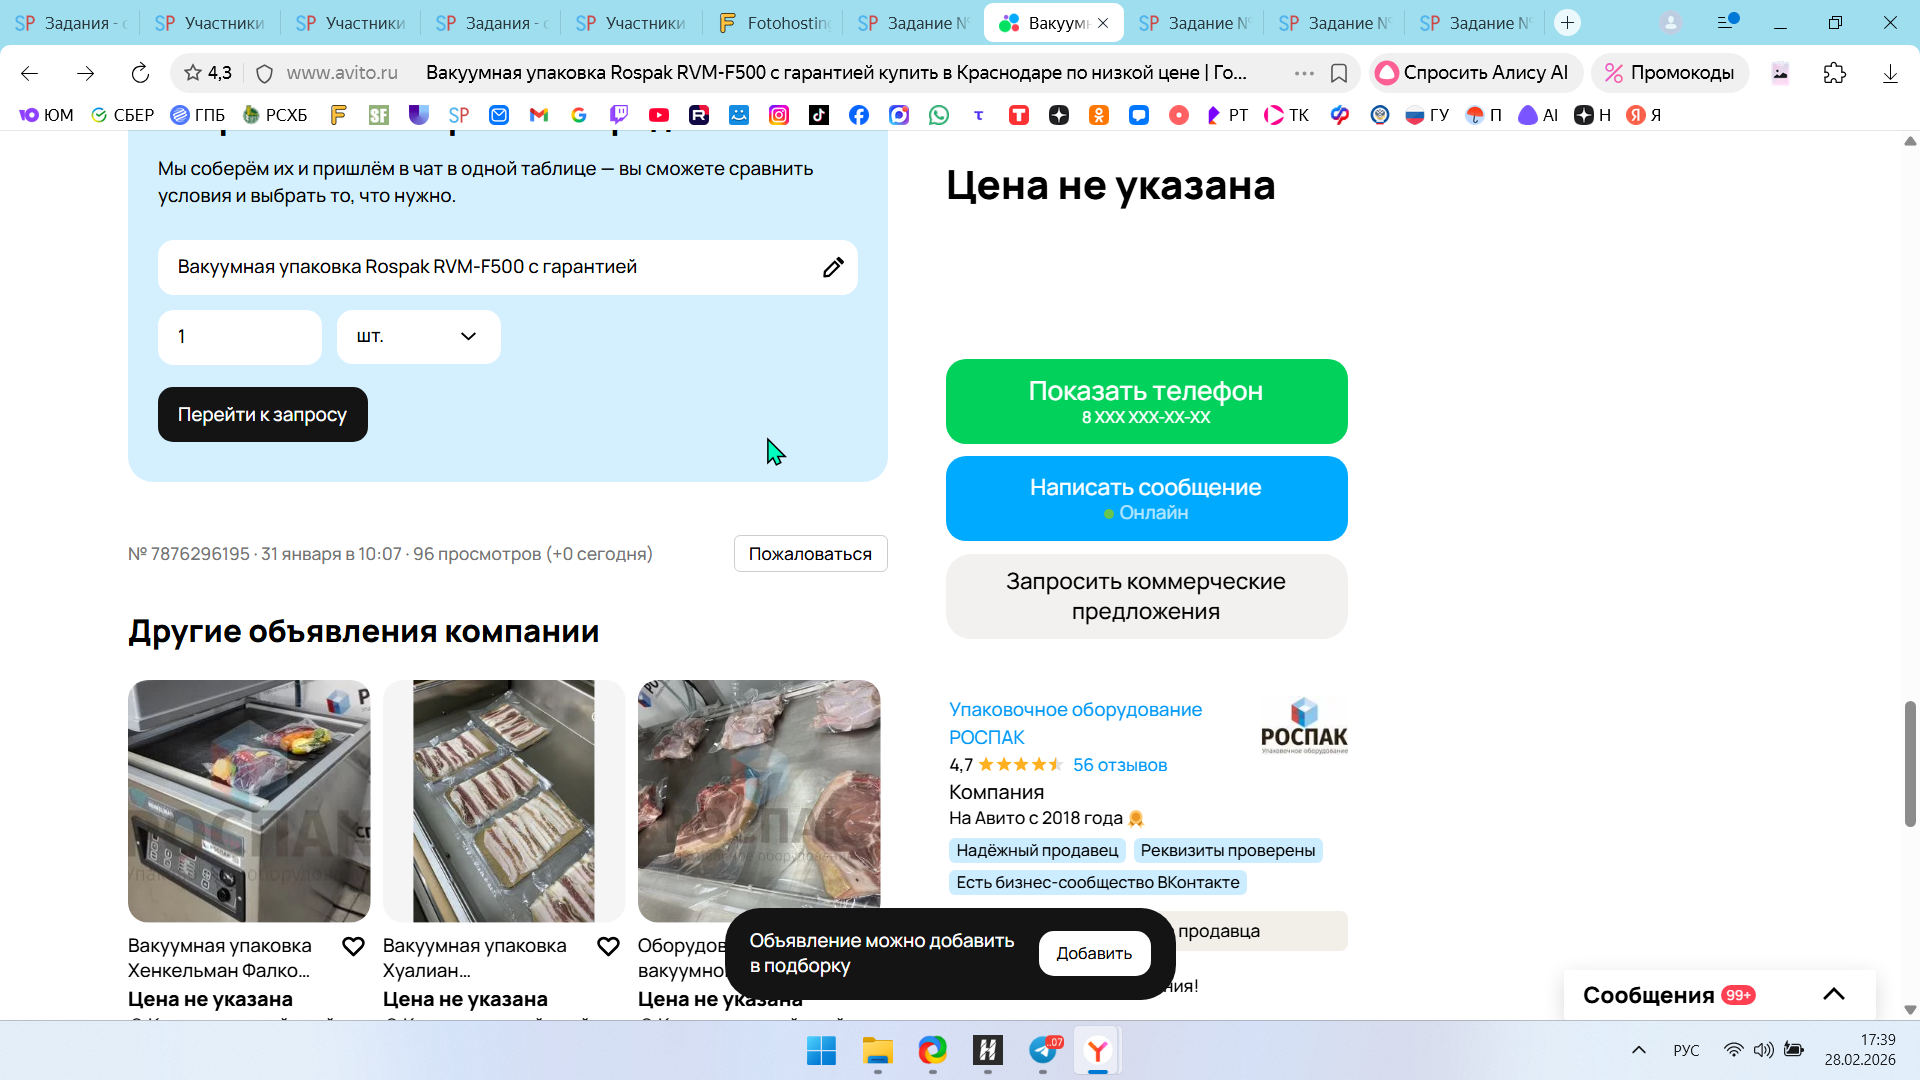Image resolution: width=1920 pixels, height=1080 pixels.
Task: Expand hidden system tray icons arrow
Action: pos(1638,1050)
